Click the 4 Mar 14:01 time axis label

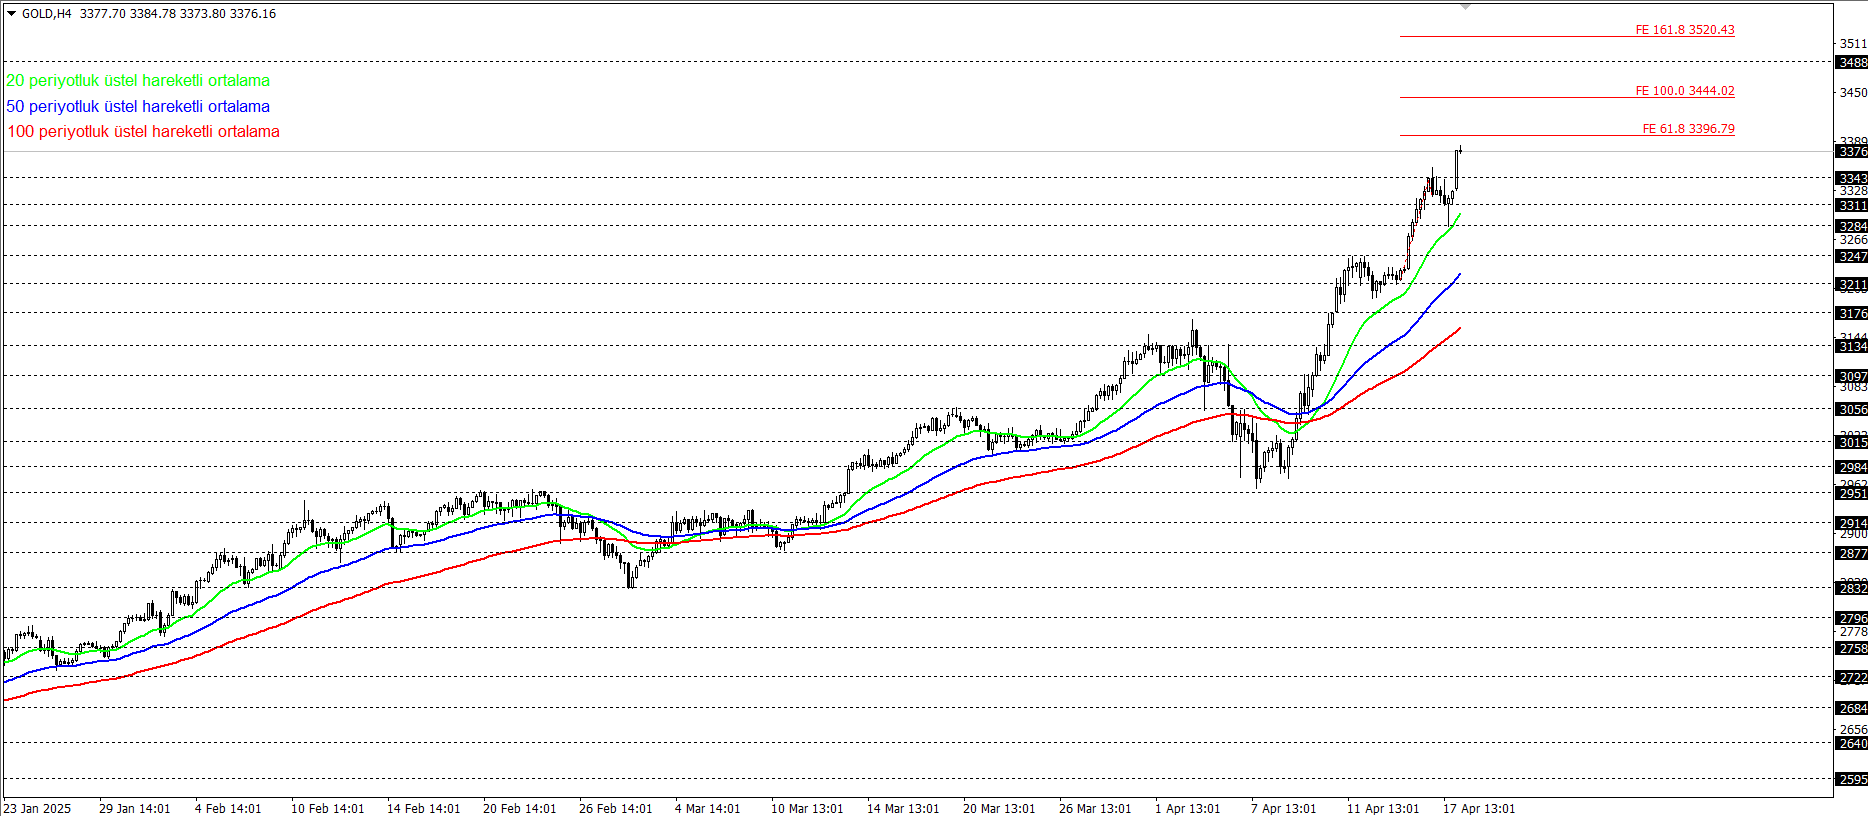pyautogui.click(x=708, y=809)
